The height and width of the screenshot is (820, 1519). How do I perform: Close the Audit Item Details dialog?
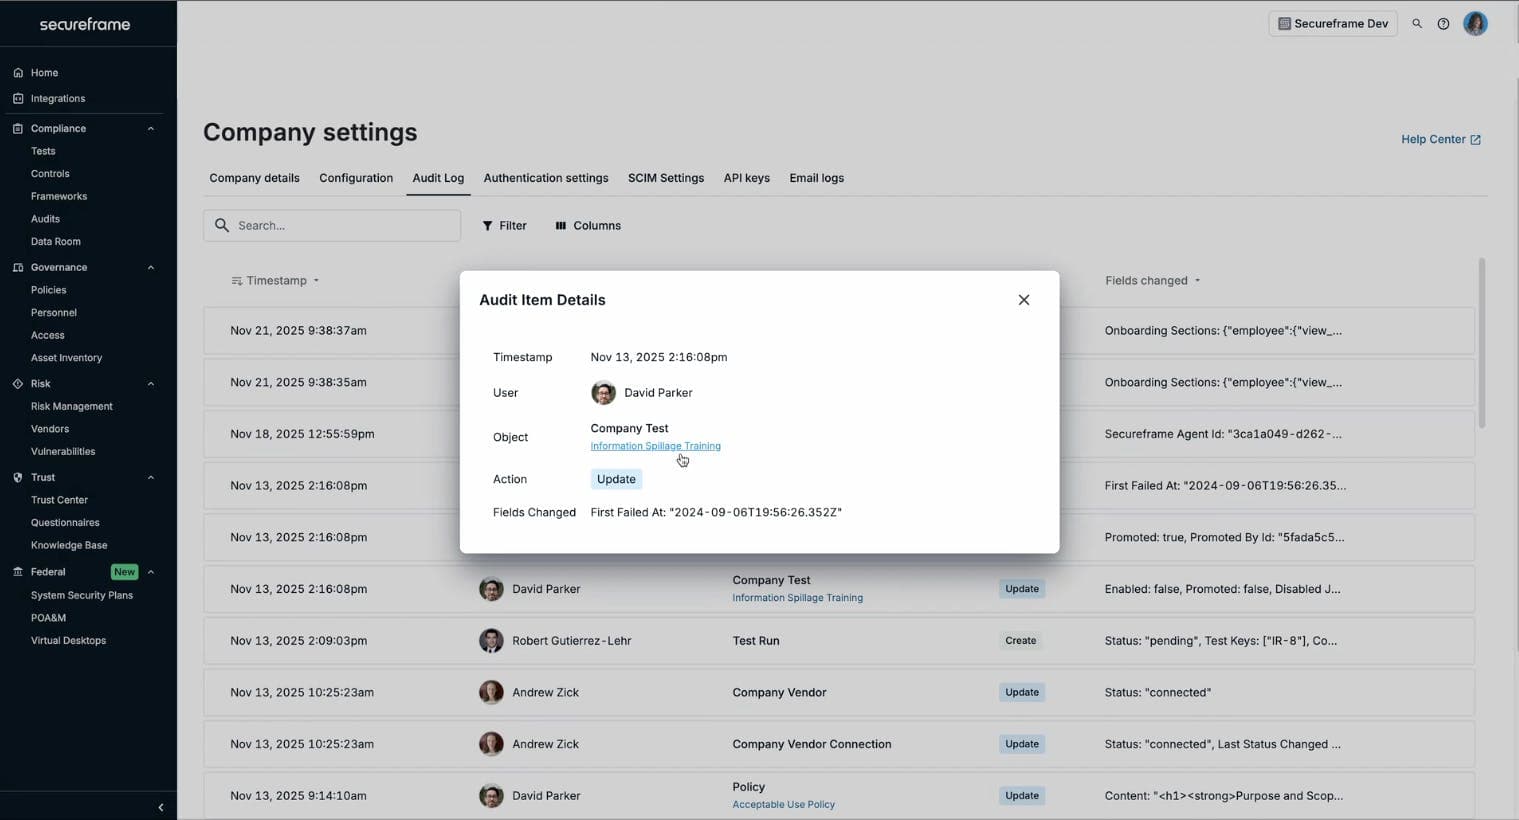[1023, 300]
